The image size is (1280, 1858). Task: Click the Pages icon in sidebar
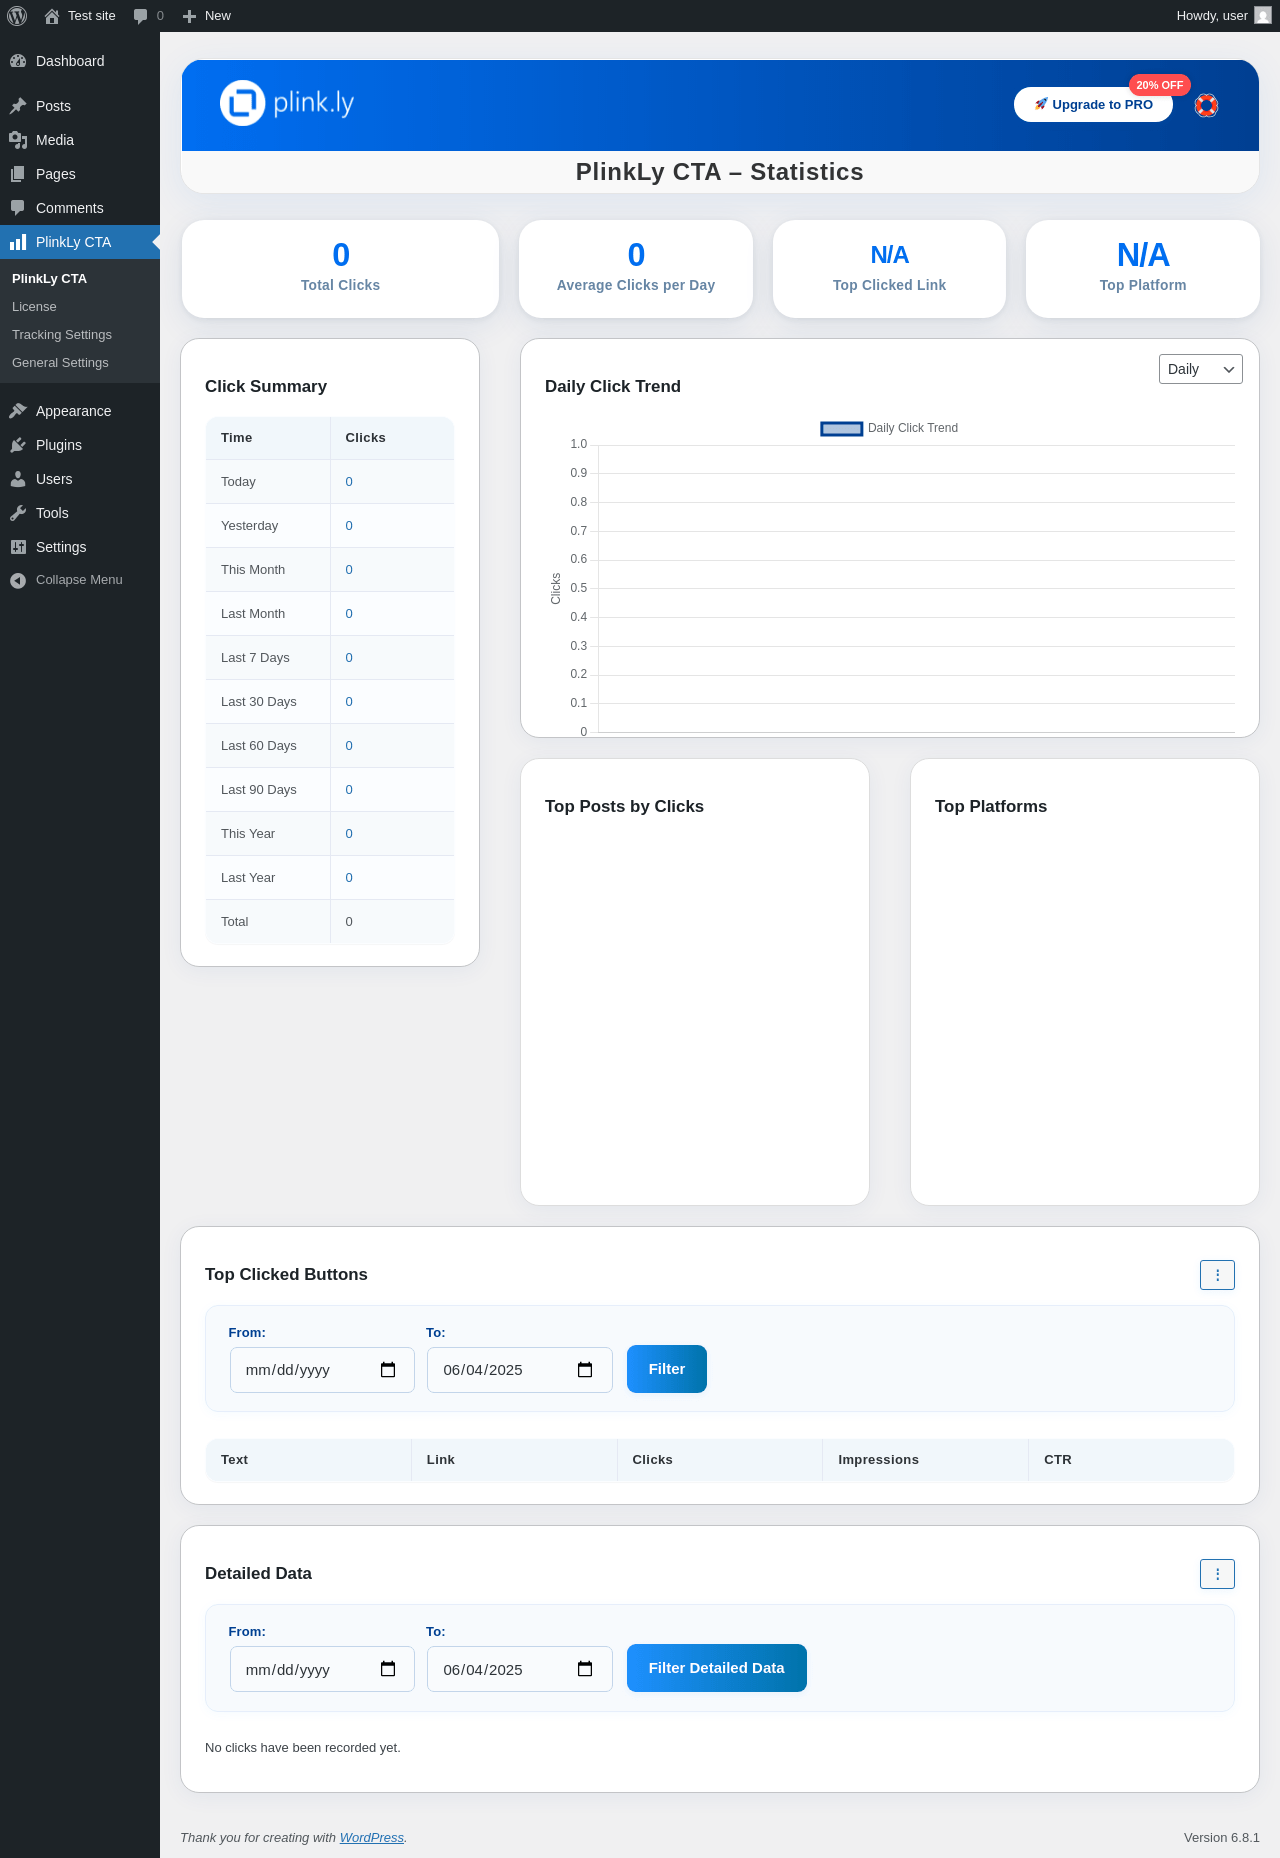pos(18,174)
